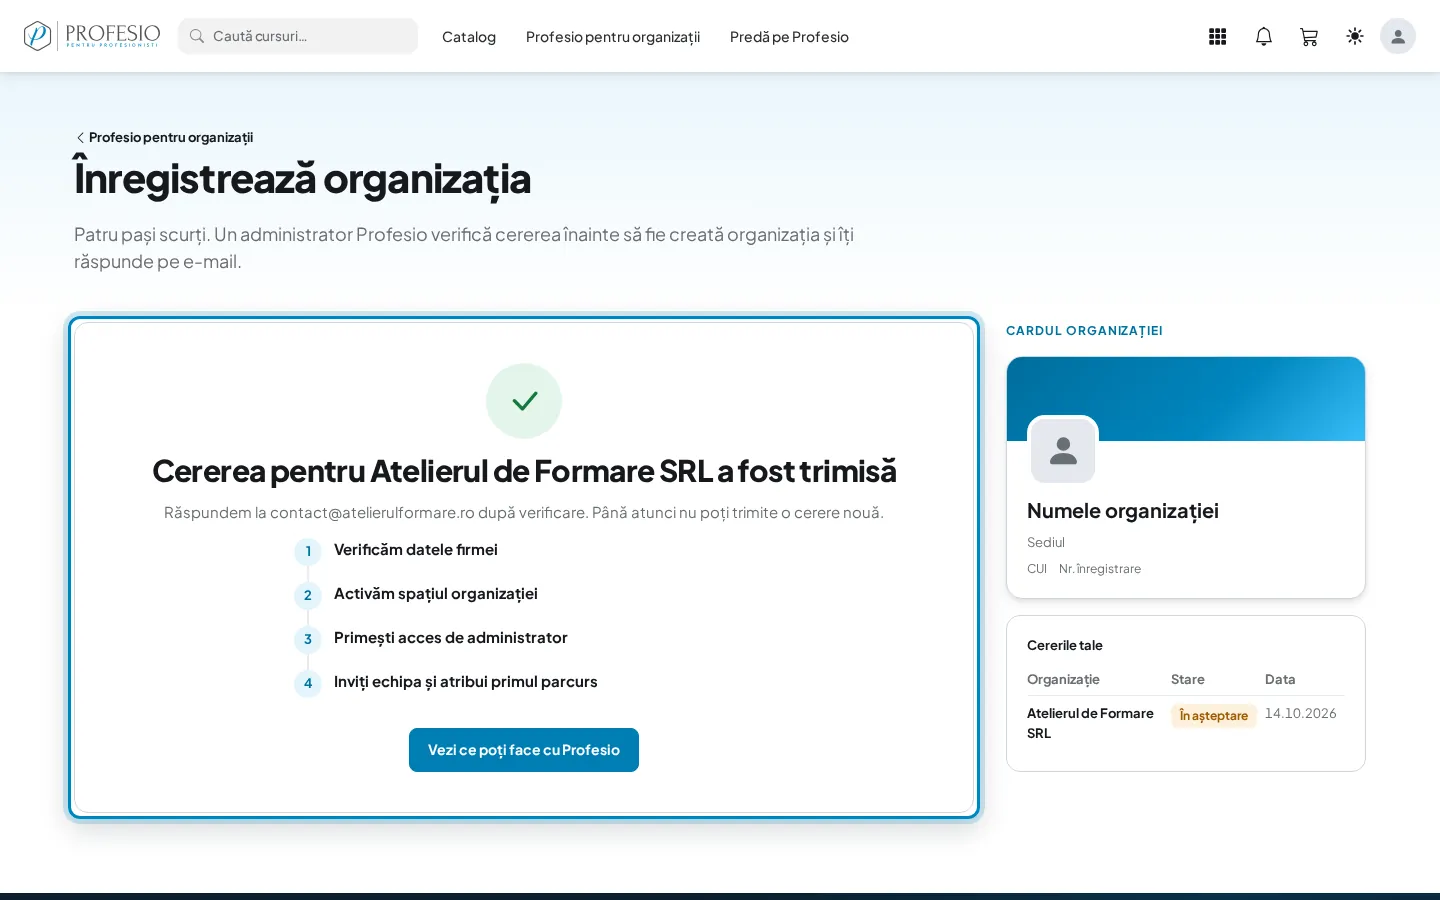Image resolution: width=1440 pixels, height=900 pixels.
Task: Open Profesio pentru organizații in navbar
Action: pyautogui.click(x=613, y=37)
